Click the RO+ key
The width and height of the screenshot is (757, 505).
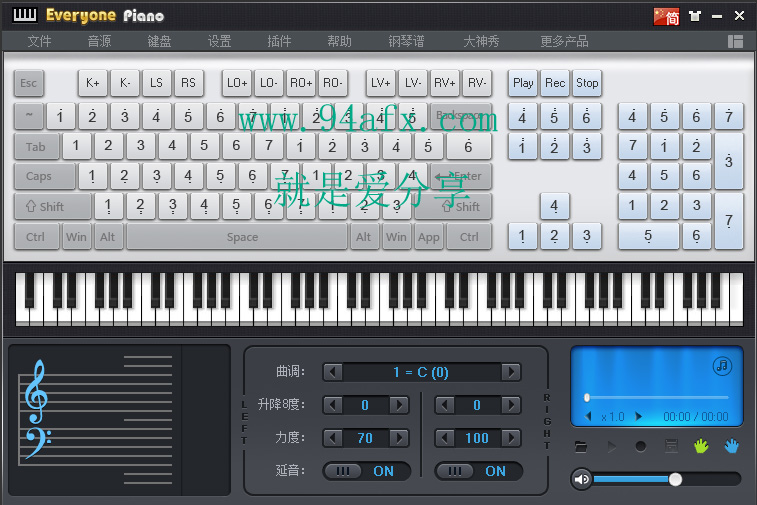(x=301, y=83)
